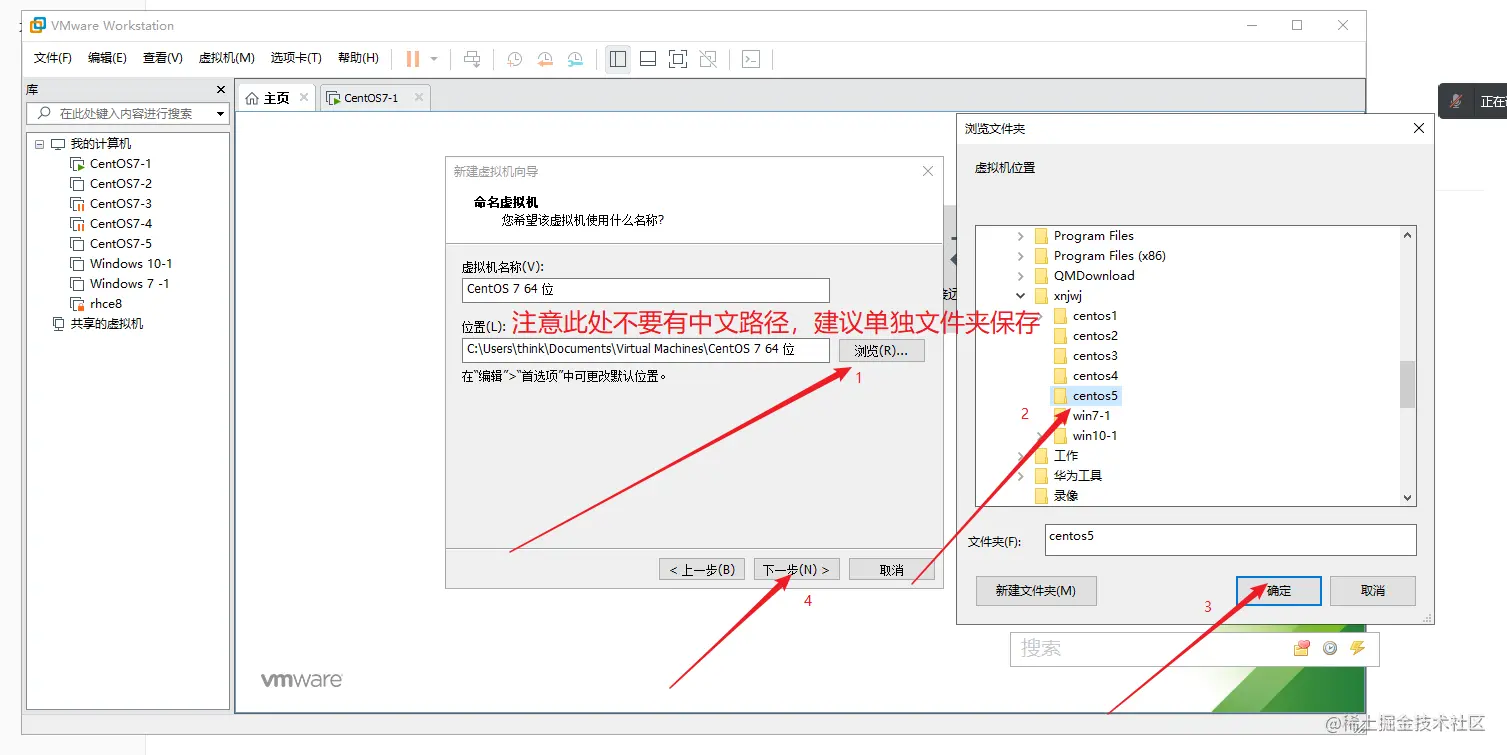
Task: Click inside the 虚拟机名称 name field
Action: [645, 290]
